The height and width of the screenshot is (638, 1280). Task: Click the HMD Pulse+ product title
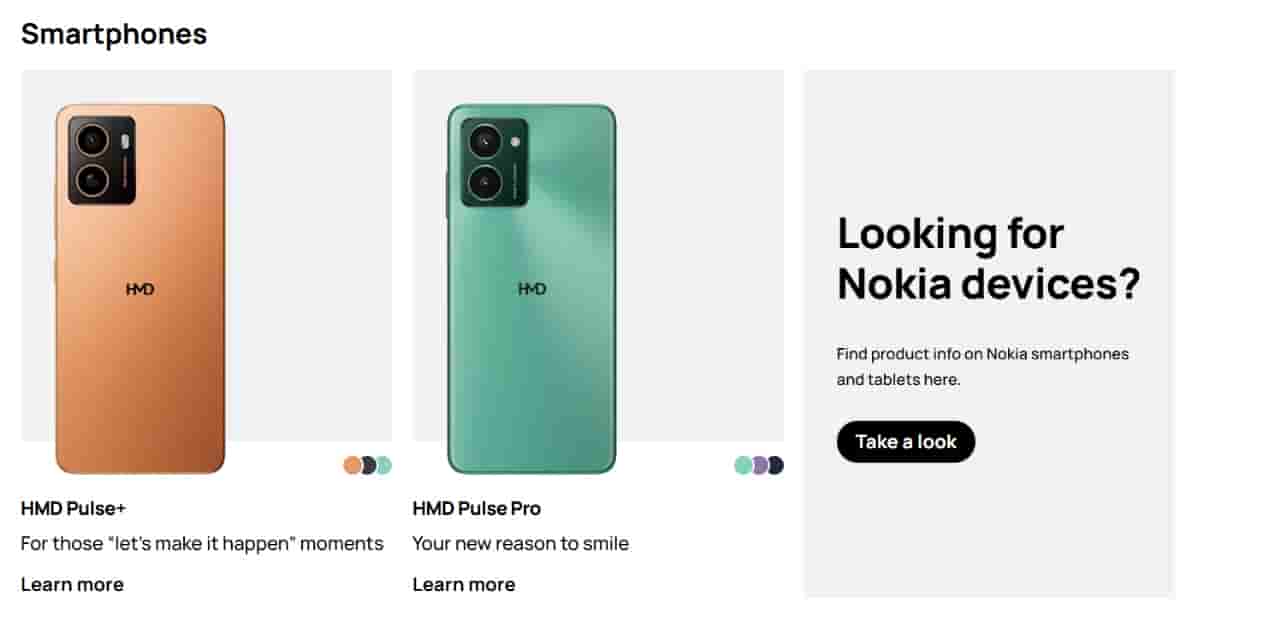click(x=73, y=508)
